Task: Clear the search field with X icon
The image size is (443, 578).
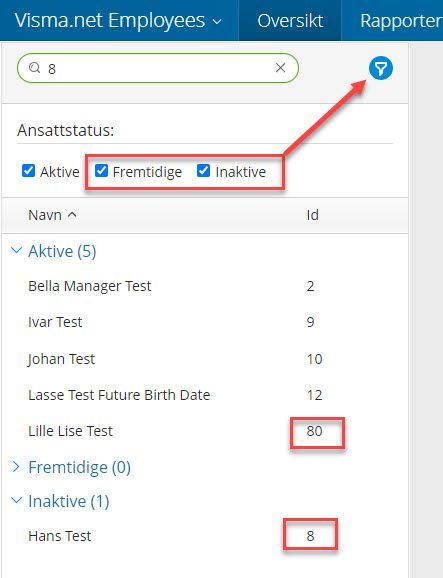Action: (x=280, y=68)
